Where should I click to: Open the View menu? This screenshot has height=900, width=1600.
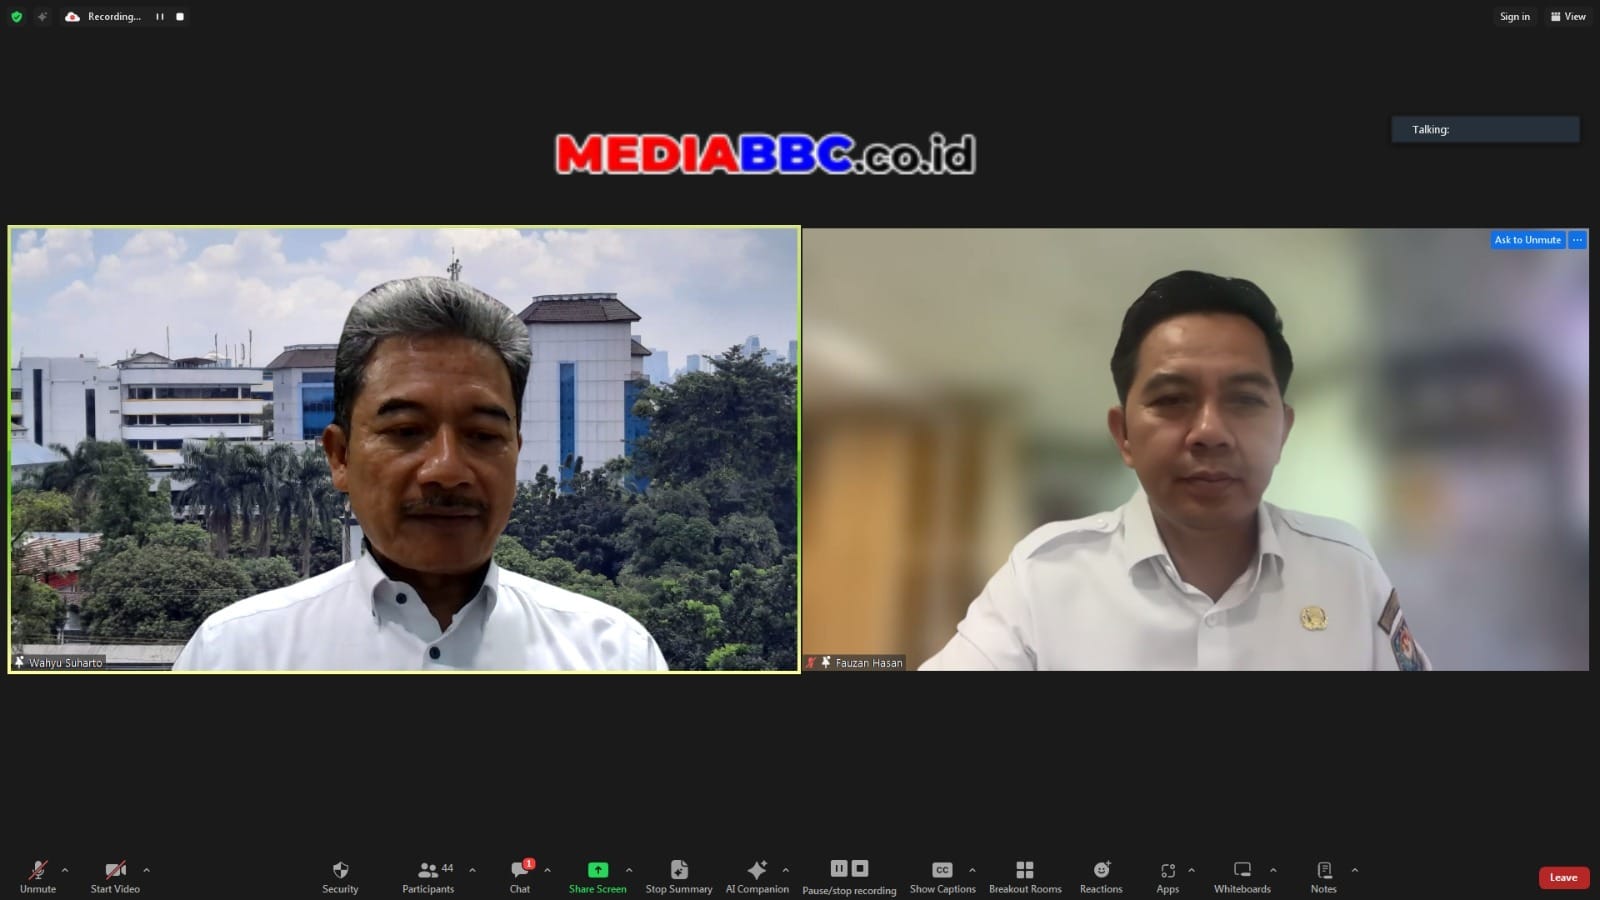1568,16
